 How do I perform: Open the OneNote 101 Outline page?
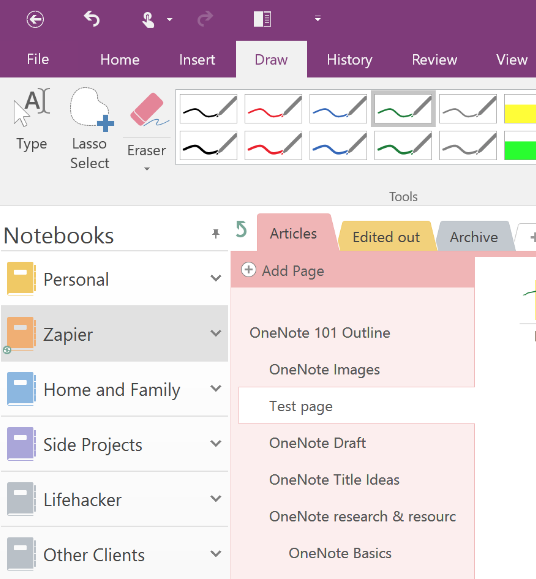(320, 333)
